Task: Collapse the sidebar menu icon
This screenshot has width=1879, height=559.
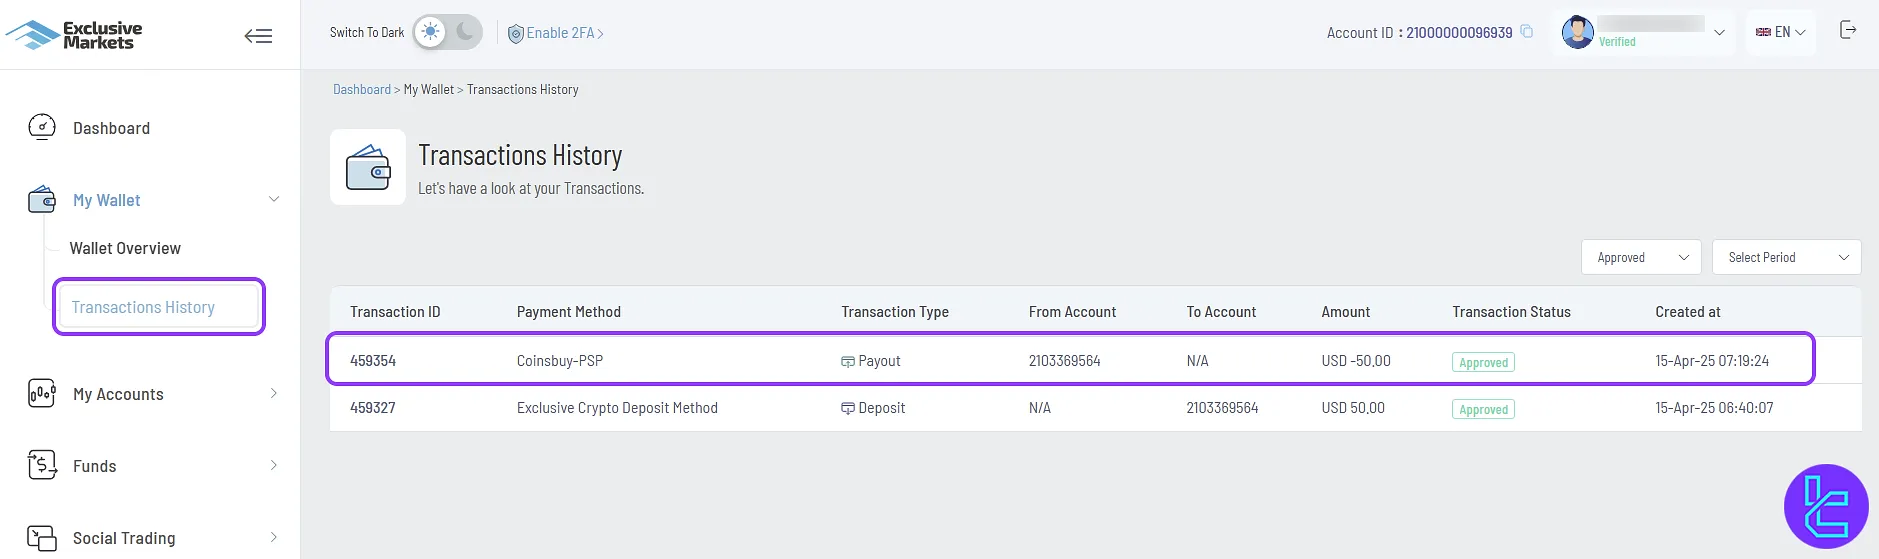Action: (258, 36)
